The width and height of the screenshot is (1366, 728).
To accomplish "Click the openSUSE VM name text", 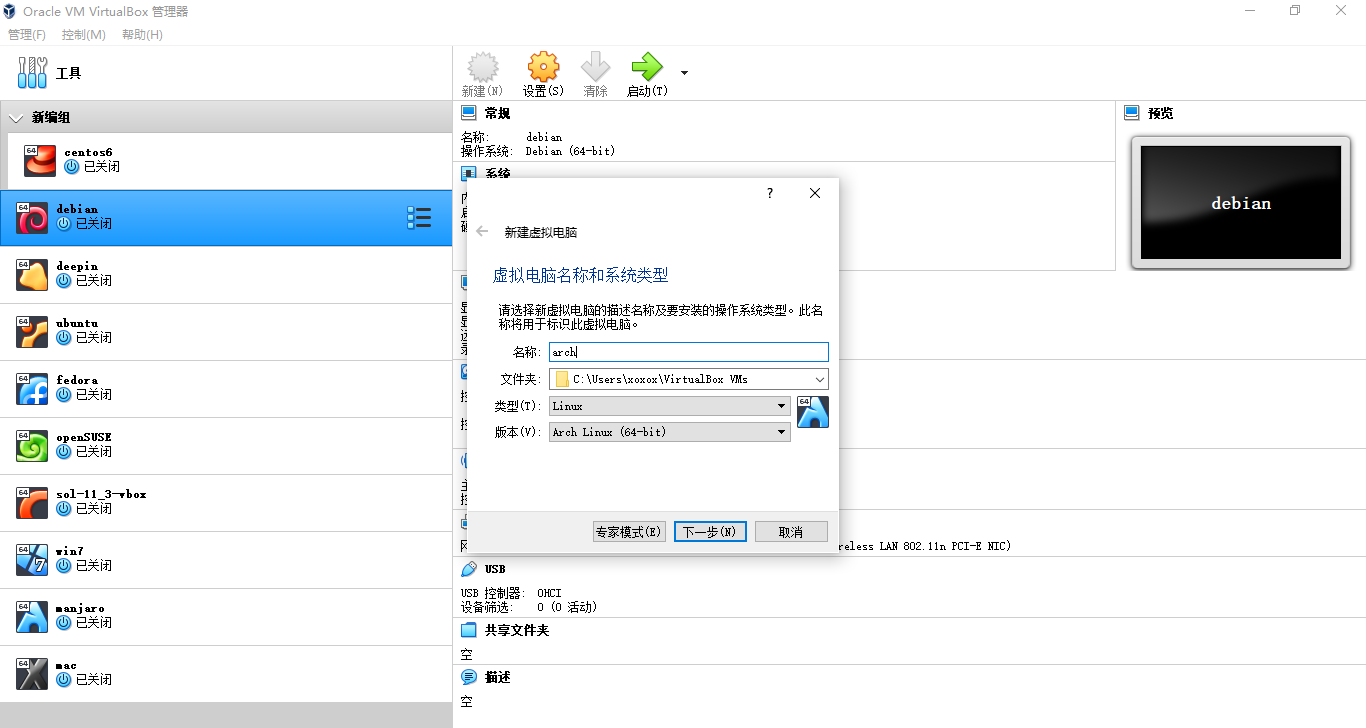I will [x=84, y=437].
